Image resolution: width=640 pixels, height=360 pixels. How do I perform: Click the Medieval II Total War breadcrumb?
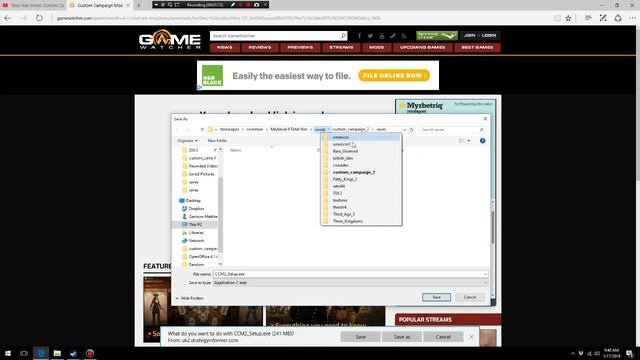(289, 129)
